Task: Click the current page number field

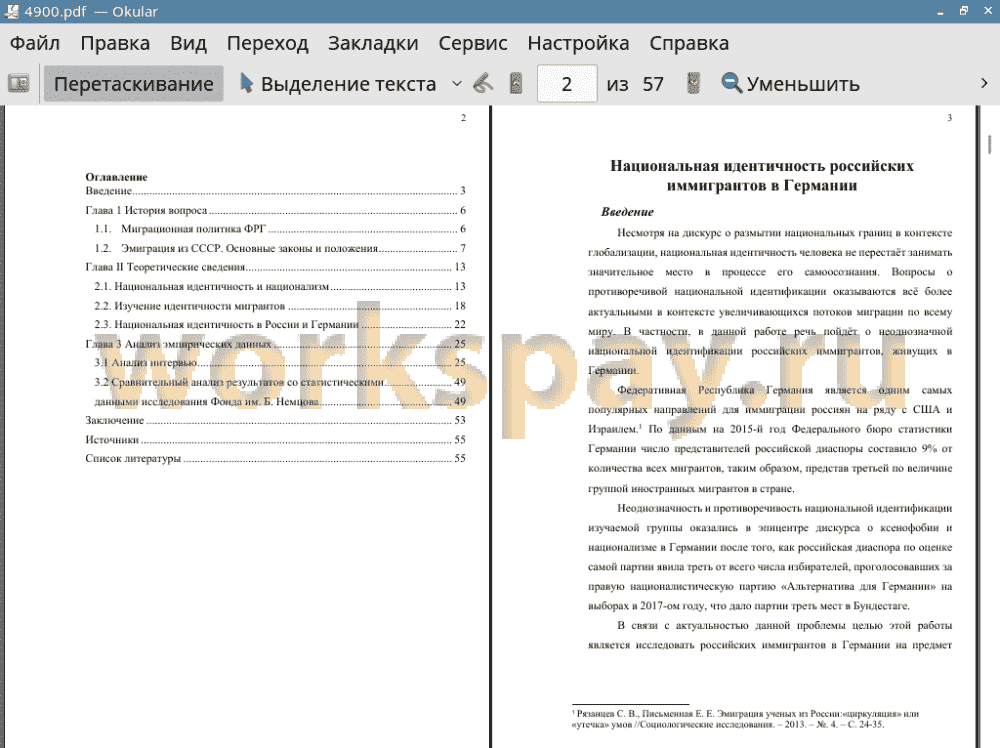Action: 567,84
